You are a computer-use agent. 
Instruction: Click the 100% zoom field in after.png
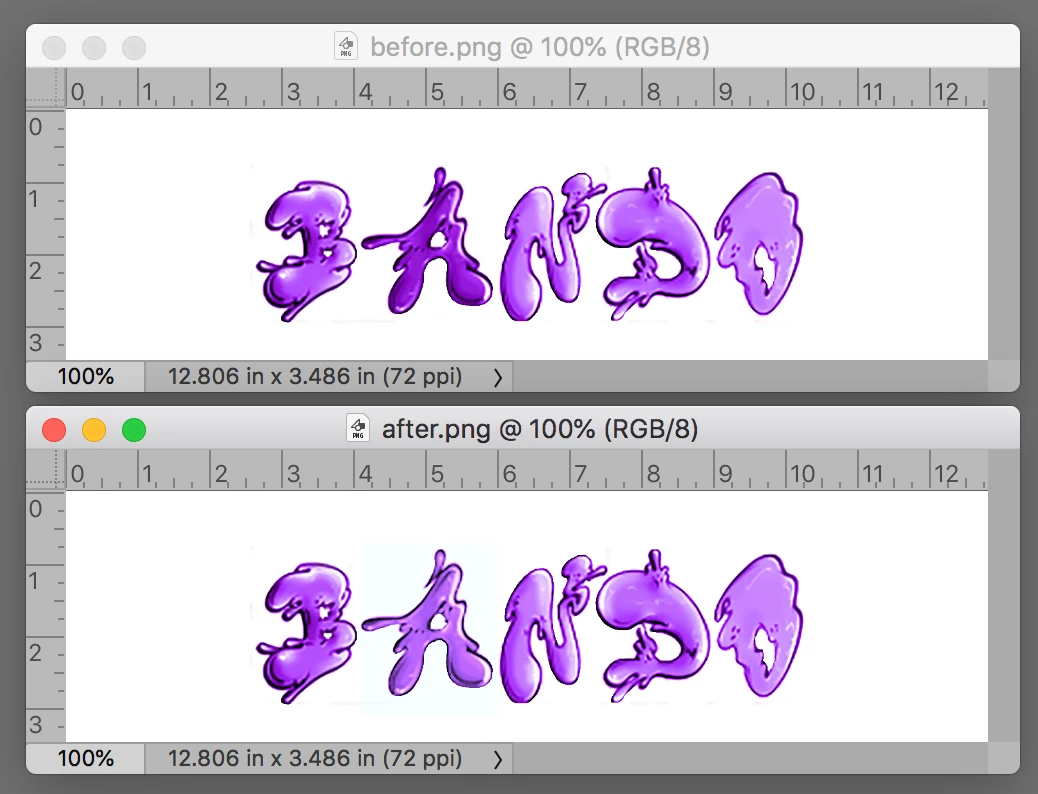click(x=85, y=758)
